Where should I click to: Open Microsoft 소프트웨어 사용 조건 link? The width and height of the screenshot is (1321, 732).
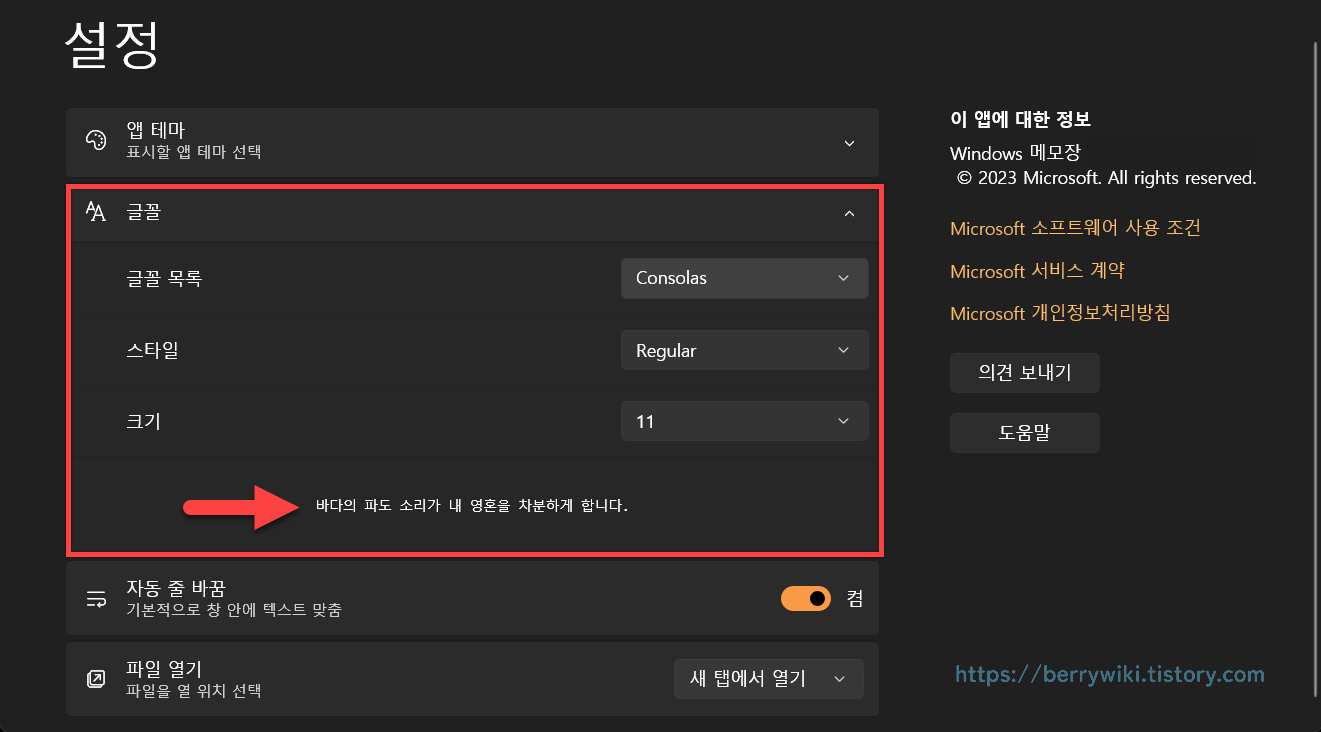point(1074,228)
